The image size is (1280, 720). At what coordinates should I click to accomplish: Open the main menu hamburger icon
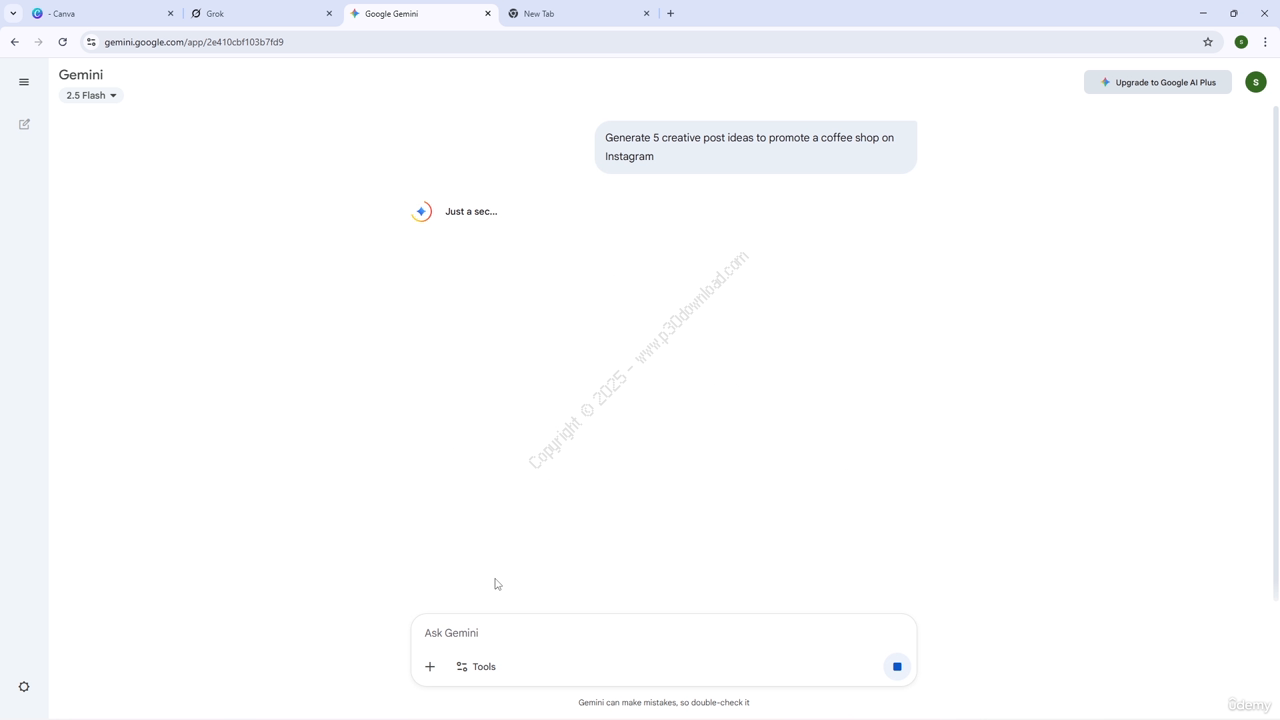click(x=24, y=82)
